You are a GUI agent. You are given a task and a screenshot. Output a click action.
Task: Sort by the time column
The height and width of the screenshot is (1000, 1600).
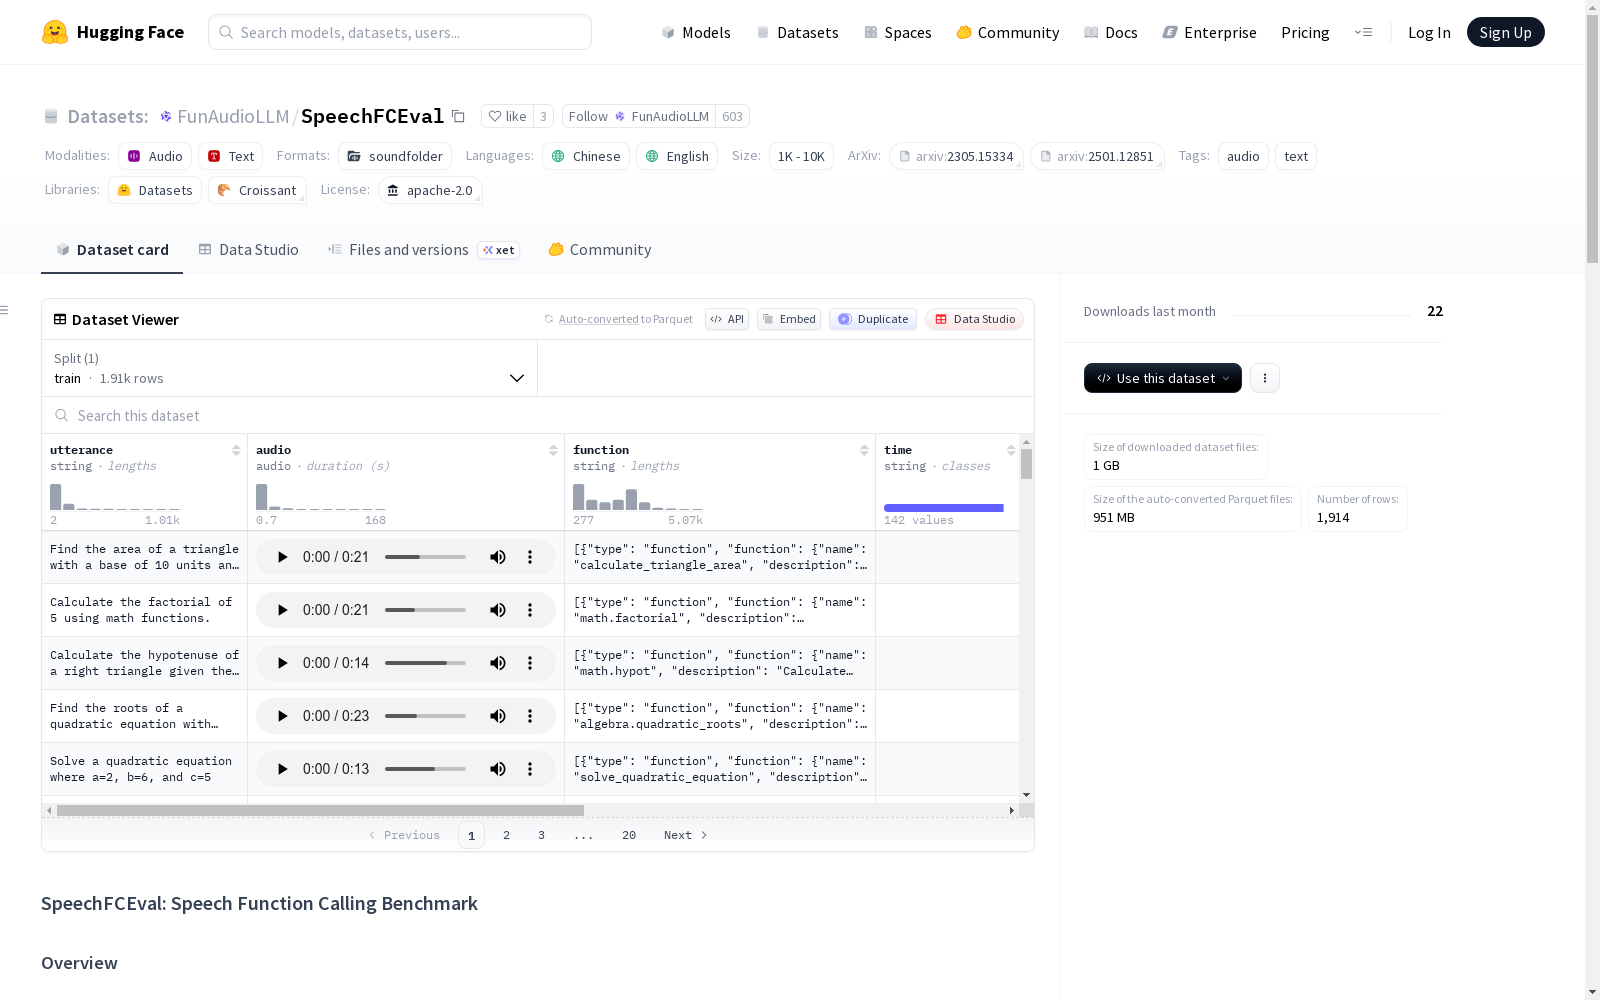[x=1011, y=450]
